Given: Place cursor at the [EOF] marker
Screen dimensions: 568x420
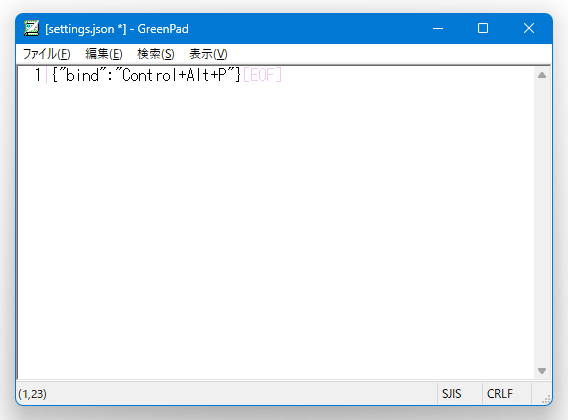Looking at the screenshot, I should click(x=262, y=75).
